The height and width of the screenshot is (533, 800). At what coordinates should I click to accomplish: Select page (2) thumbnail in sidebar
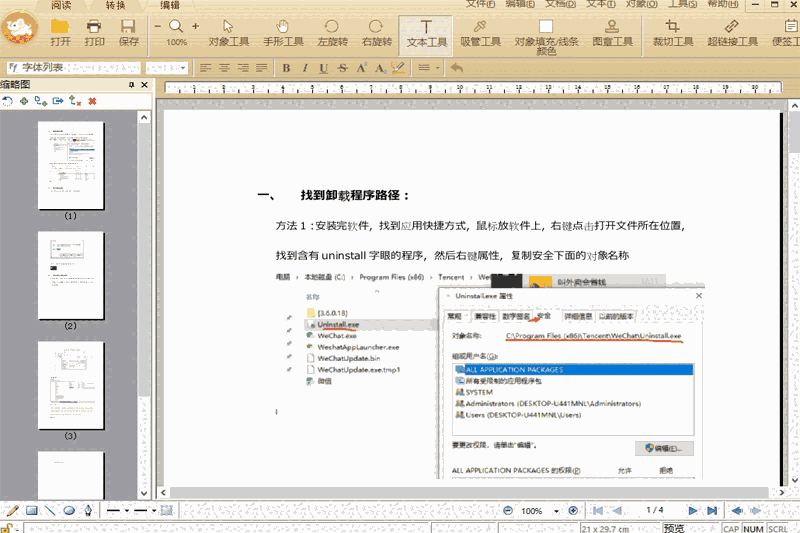pos(71,275)
